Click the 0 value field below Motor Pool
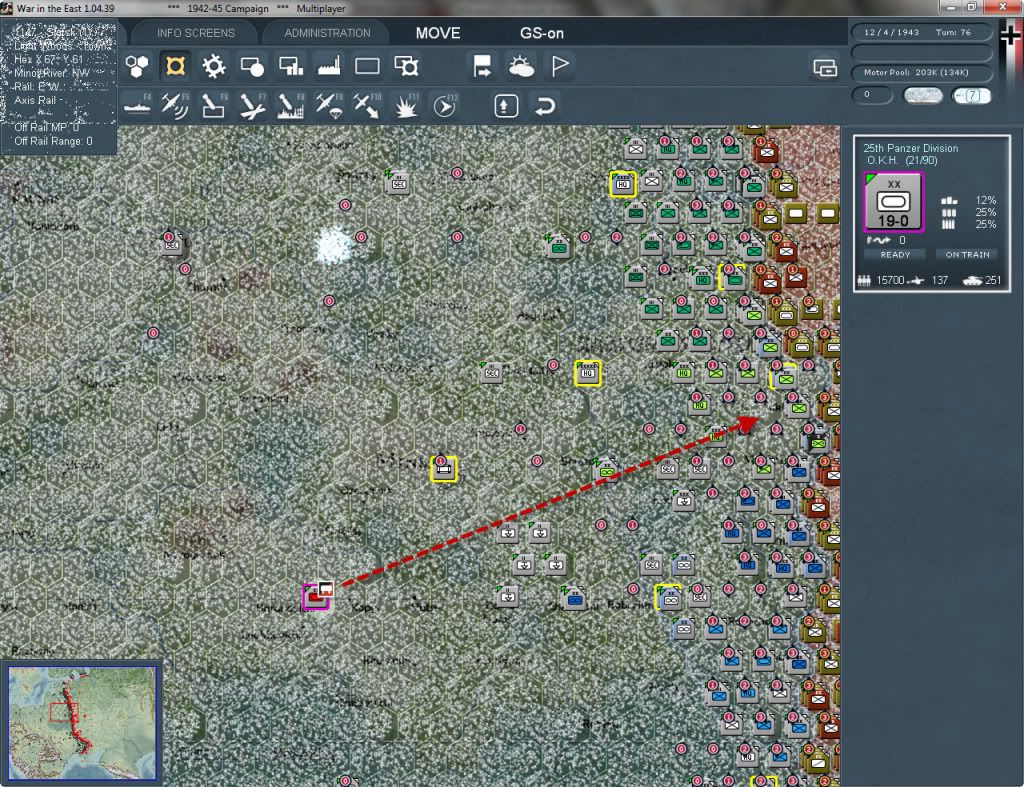1024x787 pixels. coord(872,95)
